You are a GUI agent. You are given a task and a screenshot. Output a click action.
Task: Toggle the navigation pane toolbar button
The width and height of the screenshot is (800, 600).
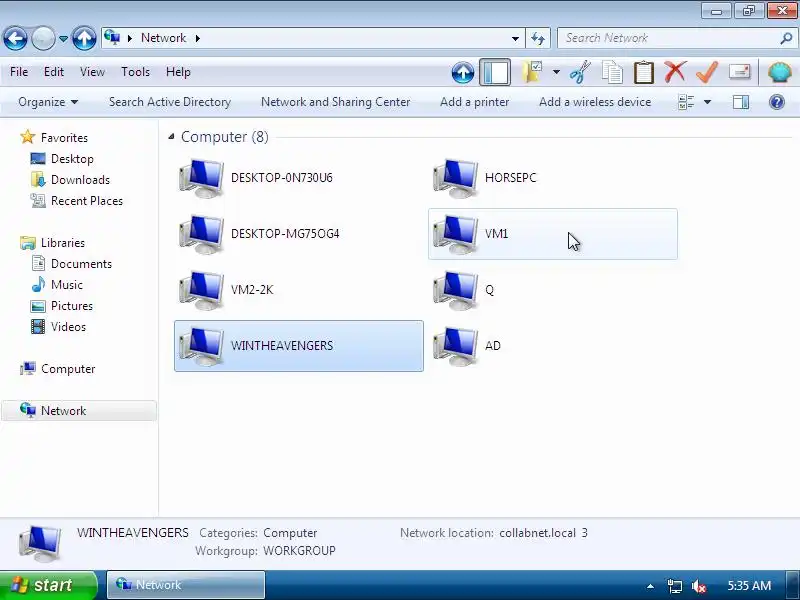point(495,72)
